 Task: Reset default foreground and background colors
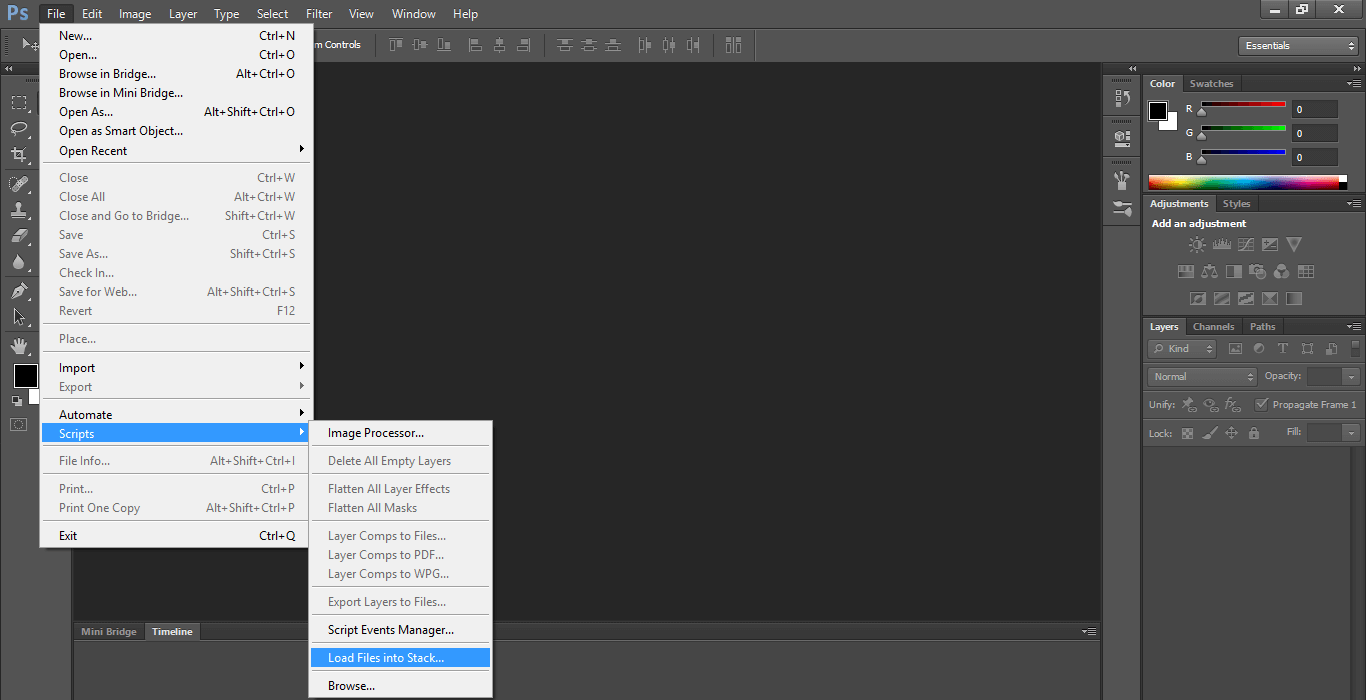[16, 401]
